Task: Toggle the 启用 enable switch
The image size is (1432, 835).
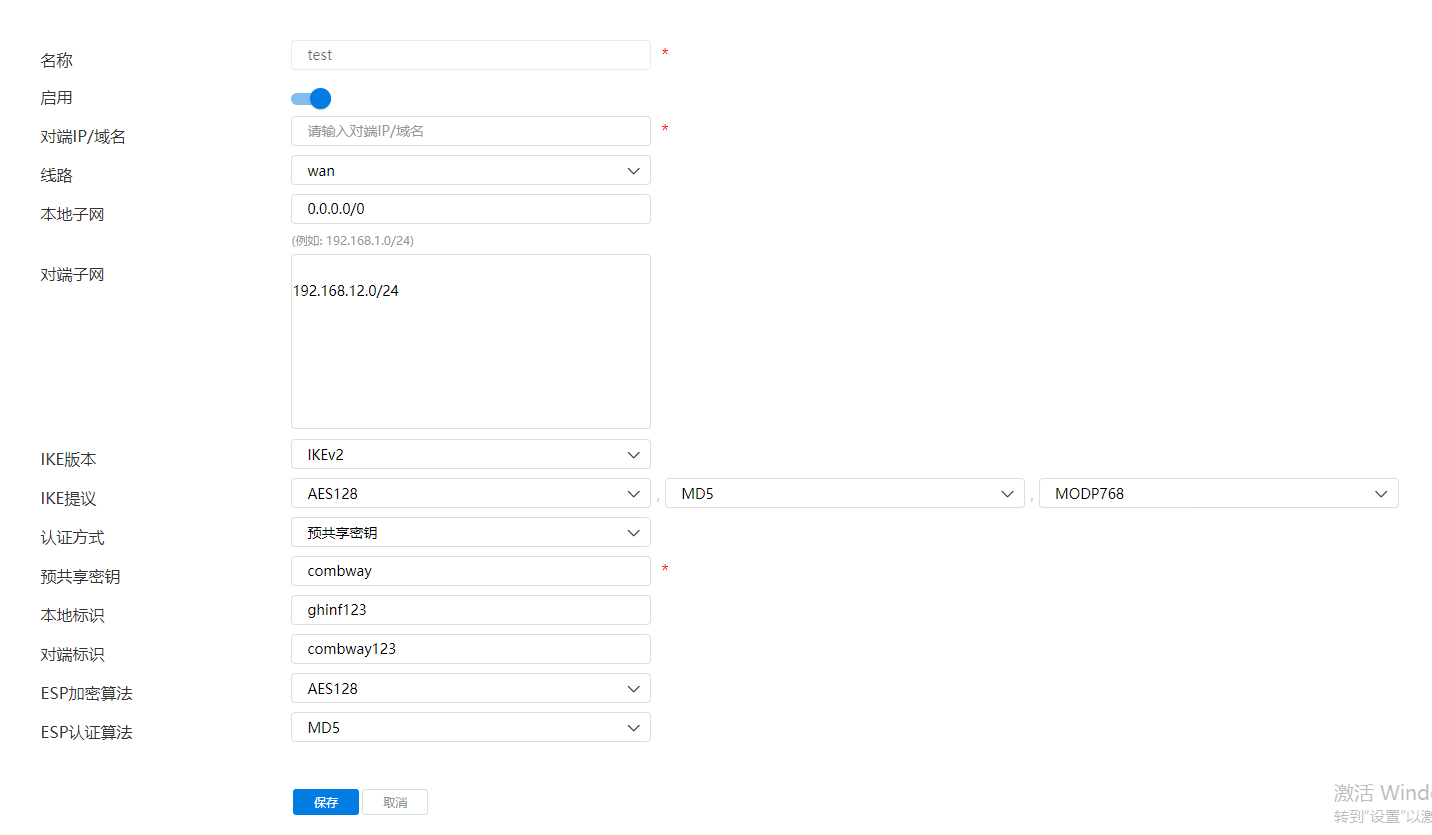Action: pyautogui.click(x=311, y=98)
